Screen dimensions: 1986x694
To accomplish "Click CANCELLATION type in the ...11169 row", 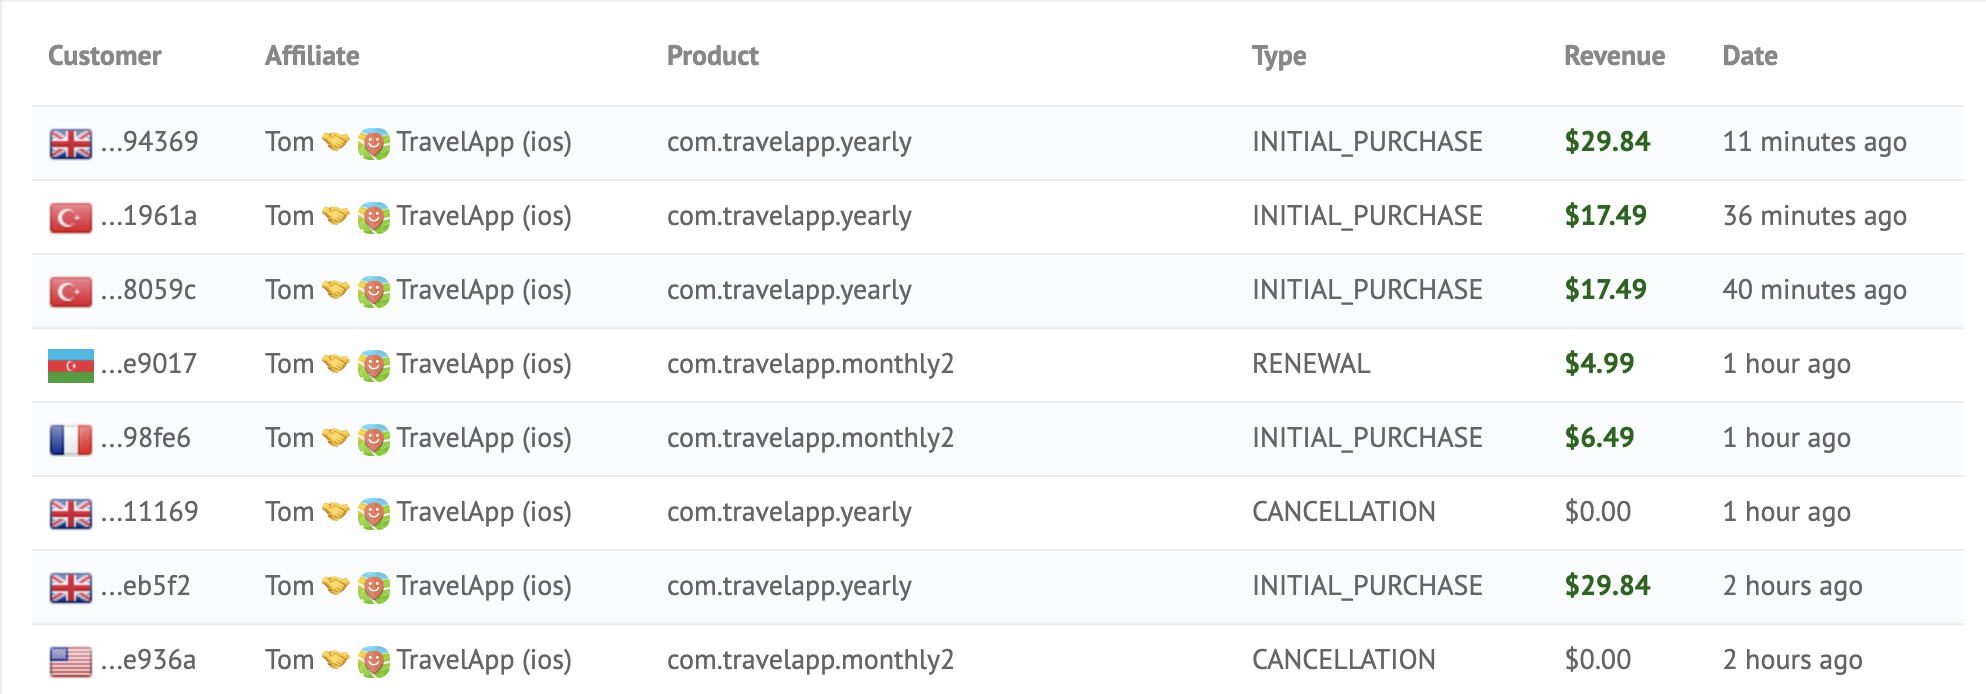I will tap(1343, 512).
